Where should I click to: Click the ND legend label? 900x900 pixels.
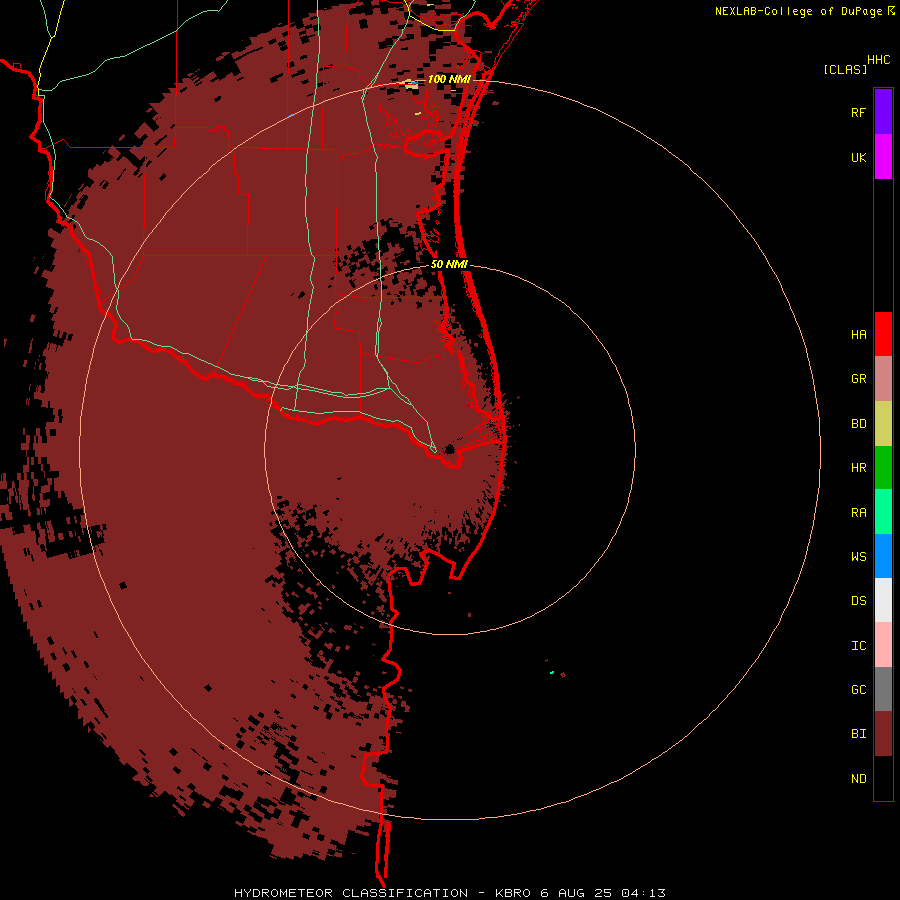(858, 779)
